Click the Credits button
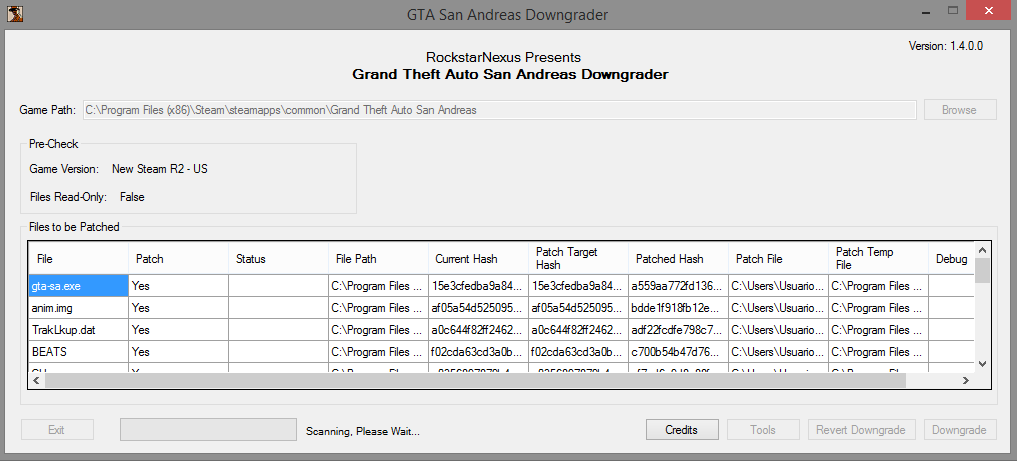The image size is (1017, 461). 682,430
